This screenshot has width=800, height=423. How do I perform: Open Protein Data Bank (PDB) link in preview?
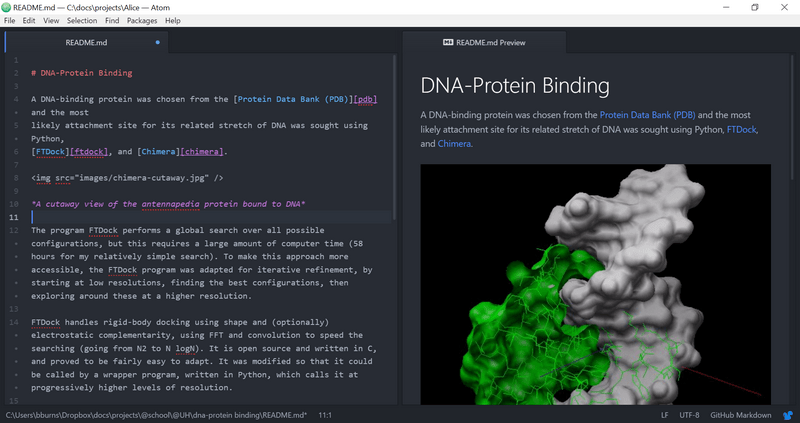pos(647,115)
